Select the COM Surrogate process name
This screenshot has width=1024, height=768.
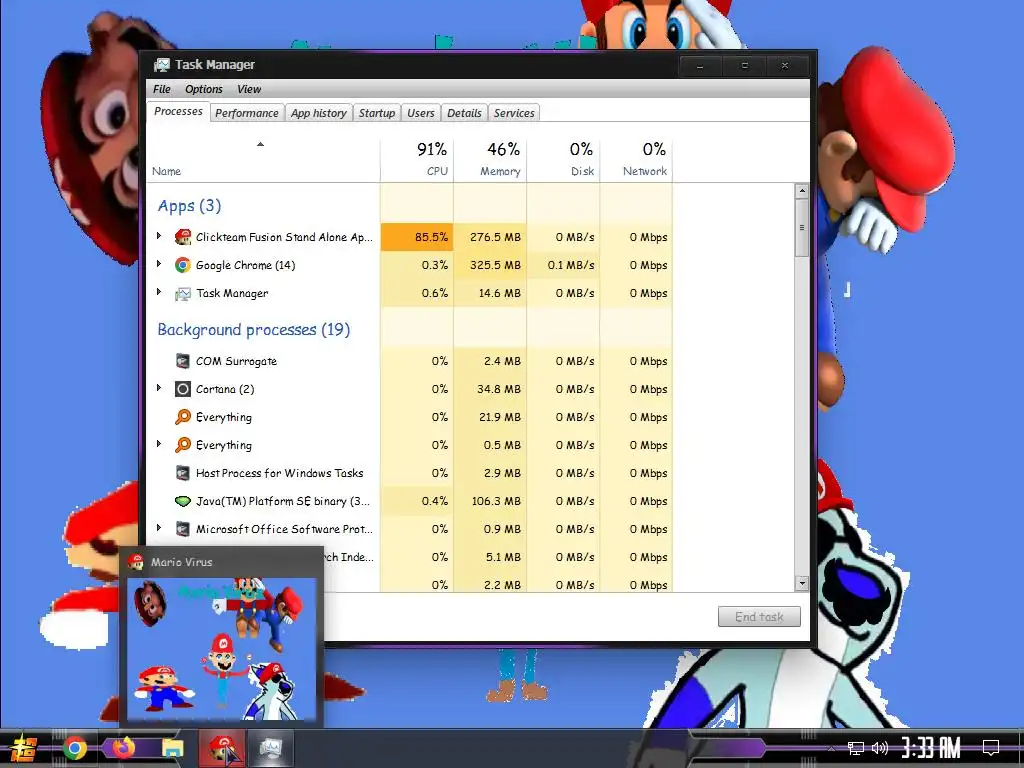236,361
